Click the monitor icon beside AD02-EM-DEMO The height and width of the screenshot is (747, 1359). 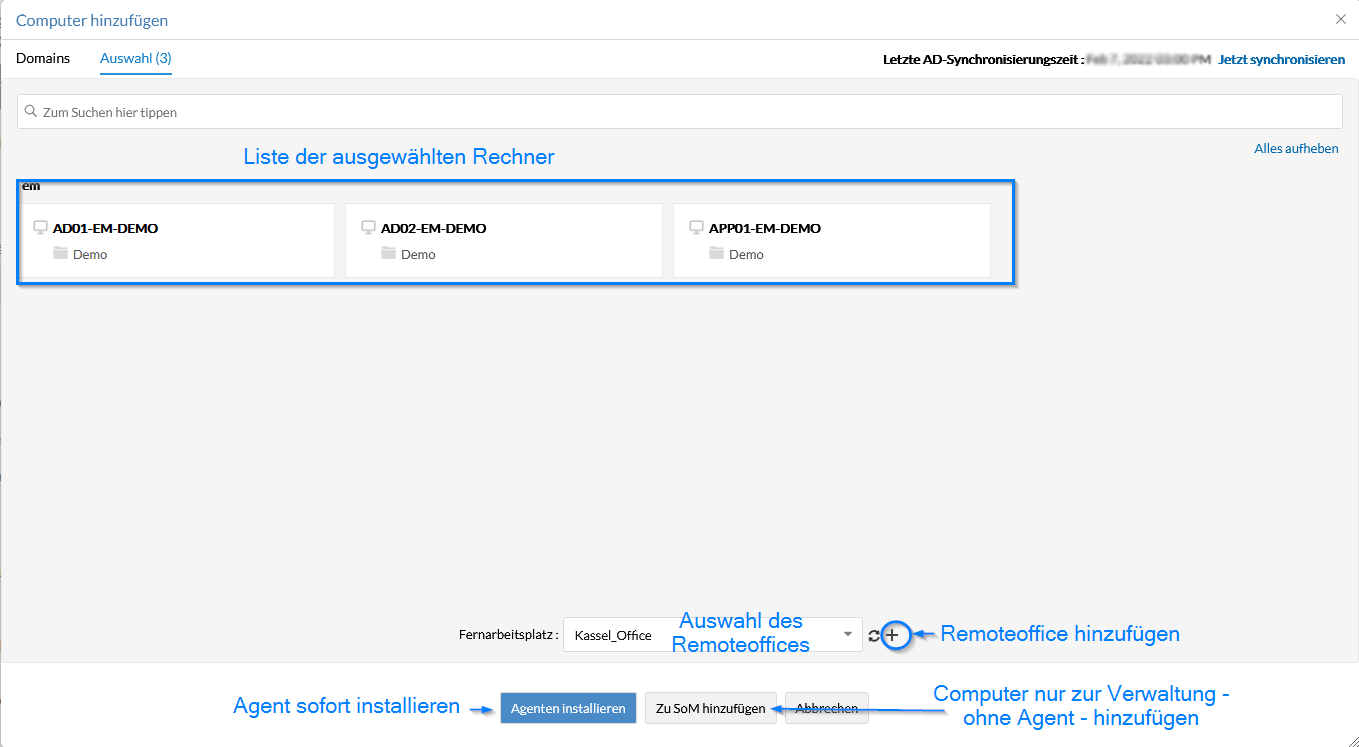coord(368,228)
